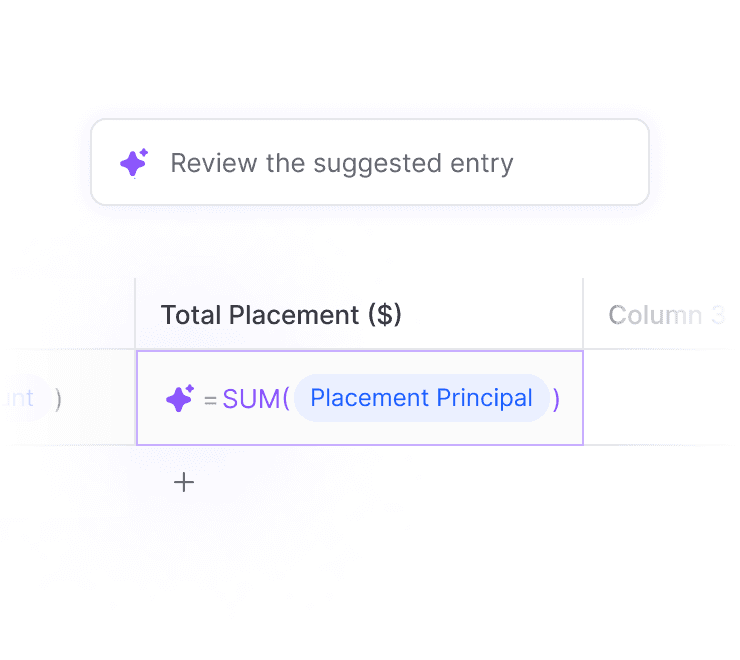Click the SUM function name in the formula
Viewport: 740px width, 660px height.
[250, 399]
